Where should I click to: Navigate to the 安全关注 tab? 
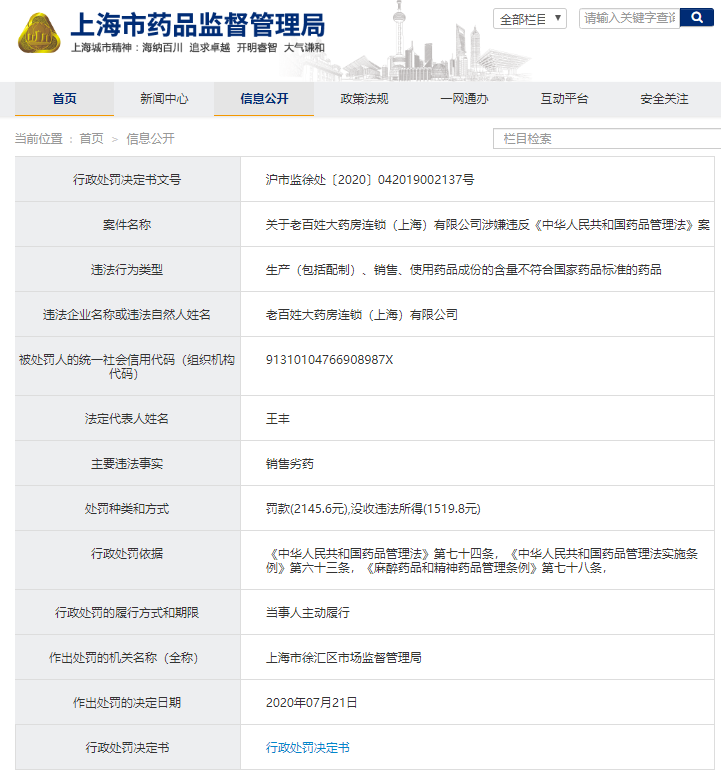pos(664,99)
